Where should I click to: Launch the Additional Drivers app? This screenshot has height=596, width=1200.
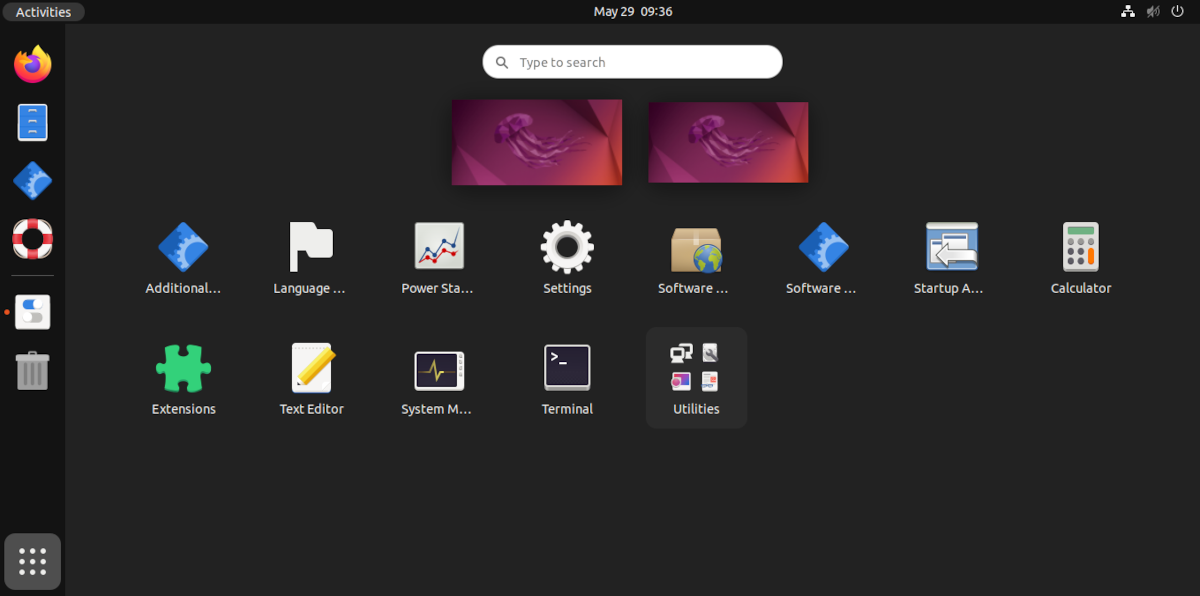(183, 245)
